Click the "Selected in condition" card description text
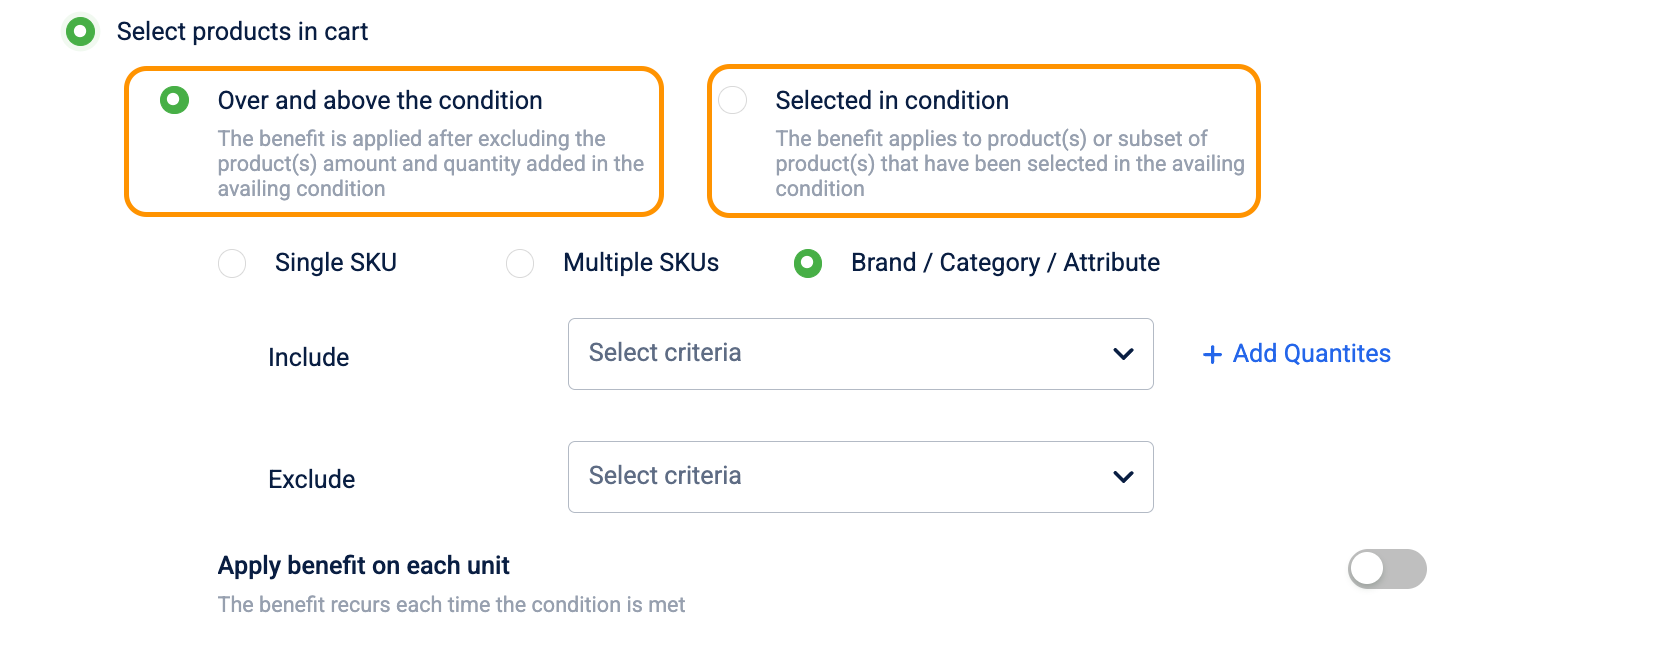The image size is (1674, 654). (x=1009, y=164)
